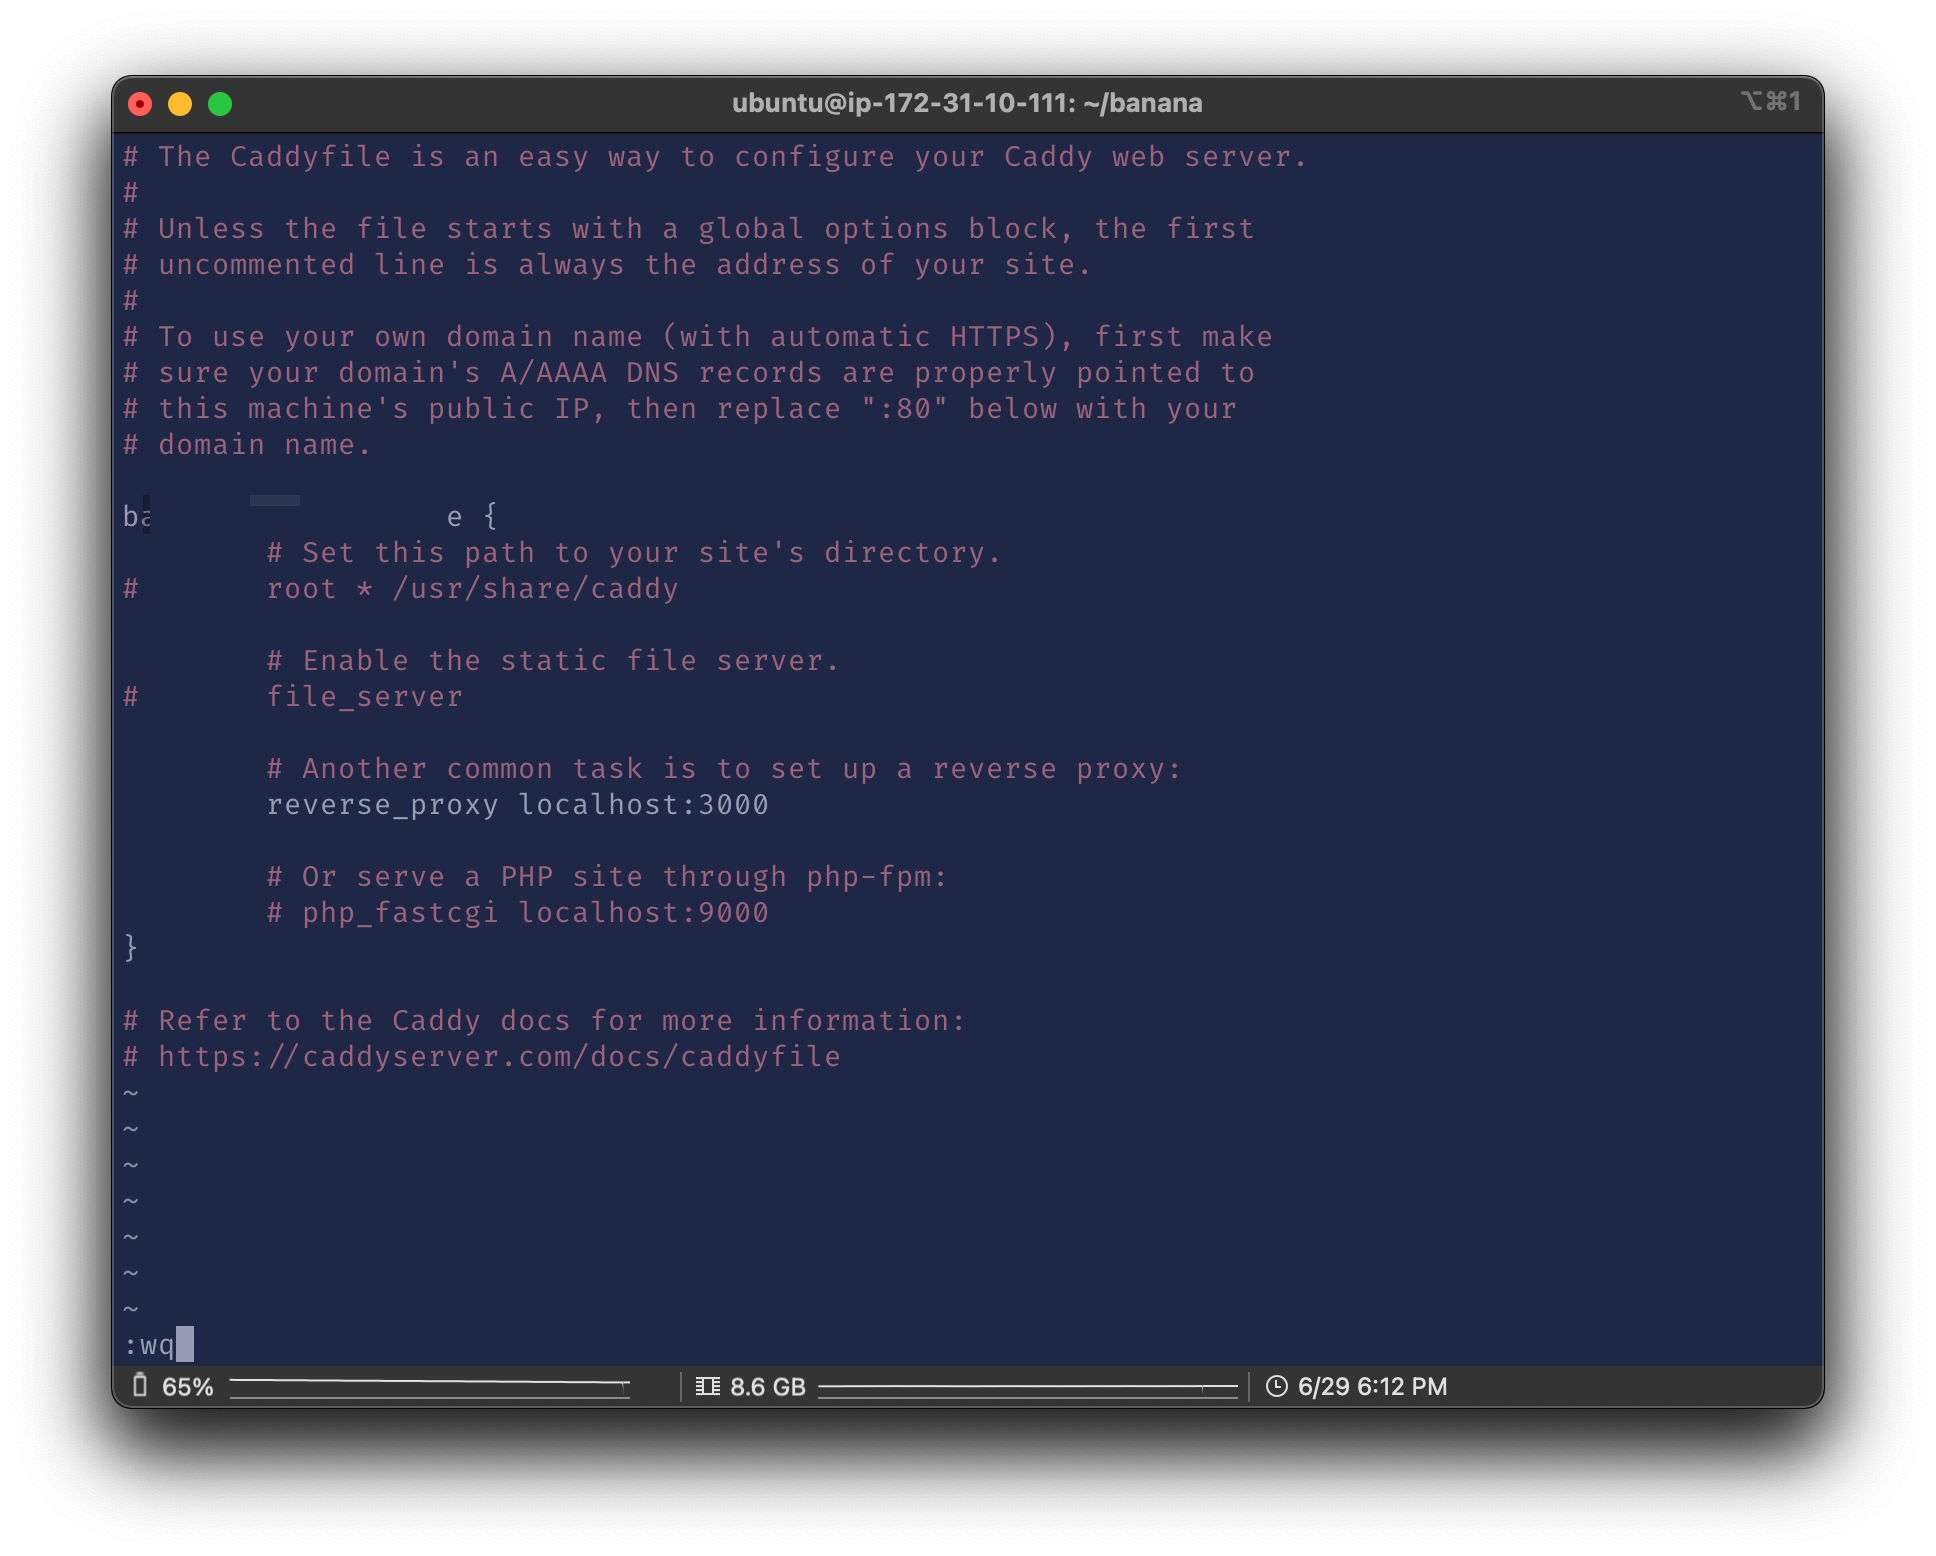The image size is (1936, 1556).
Task: Click the closing curly brace of site block
Action: (x=131, y=947)
